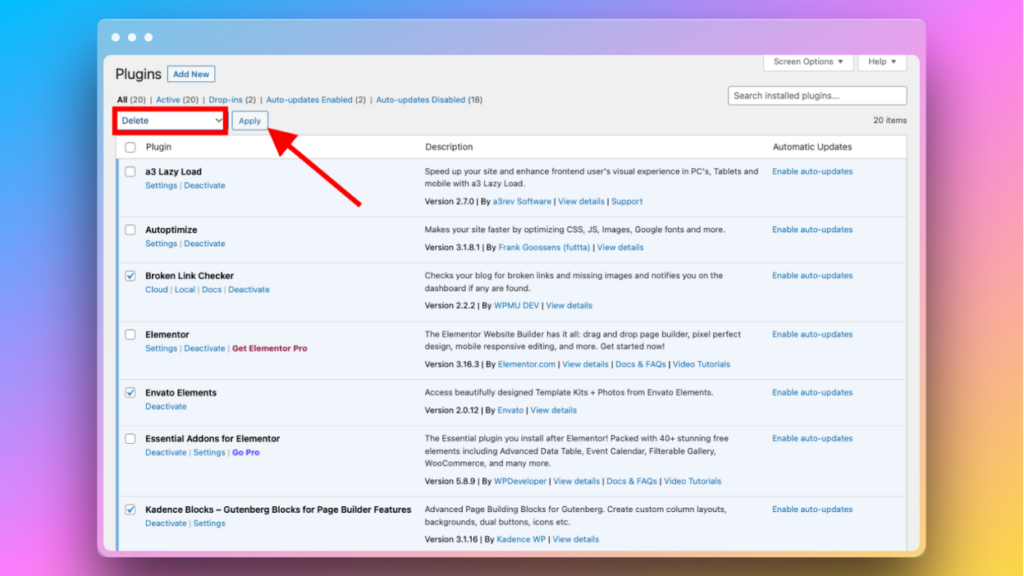Open Settings for Kadence Blocks
Image resolution: width=1024 pixels, height=576 pixels.
pyautogui.click(x=209, y=523)
